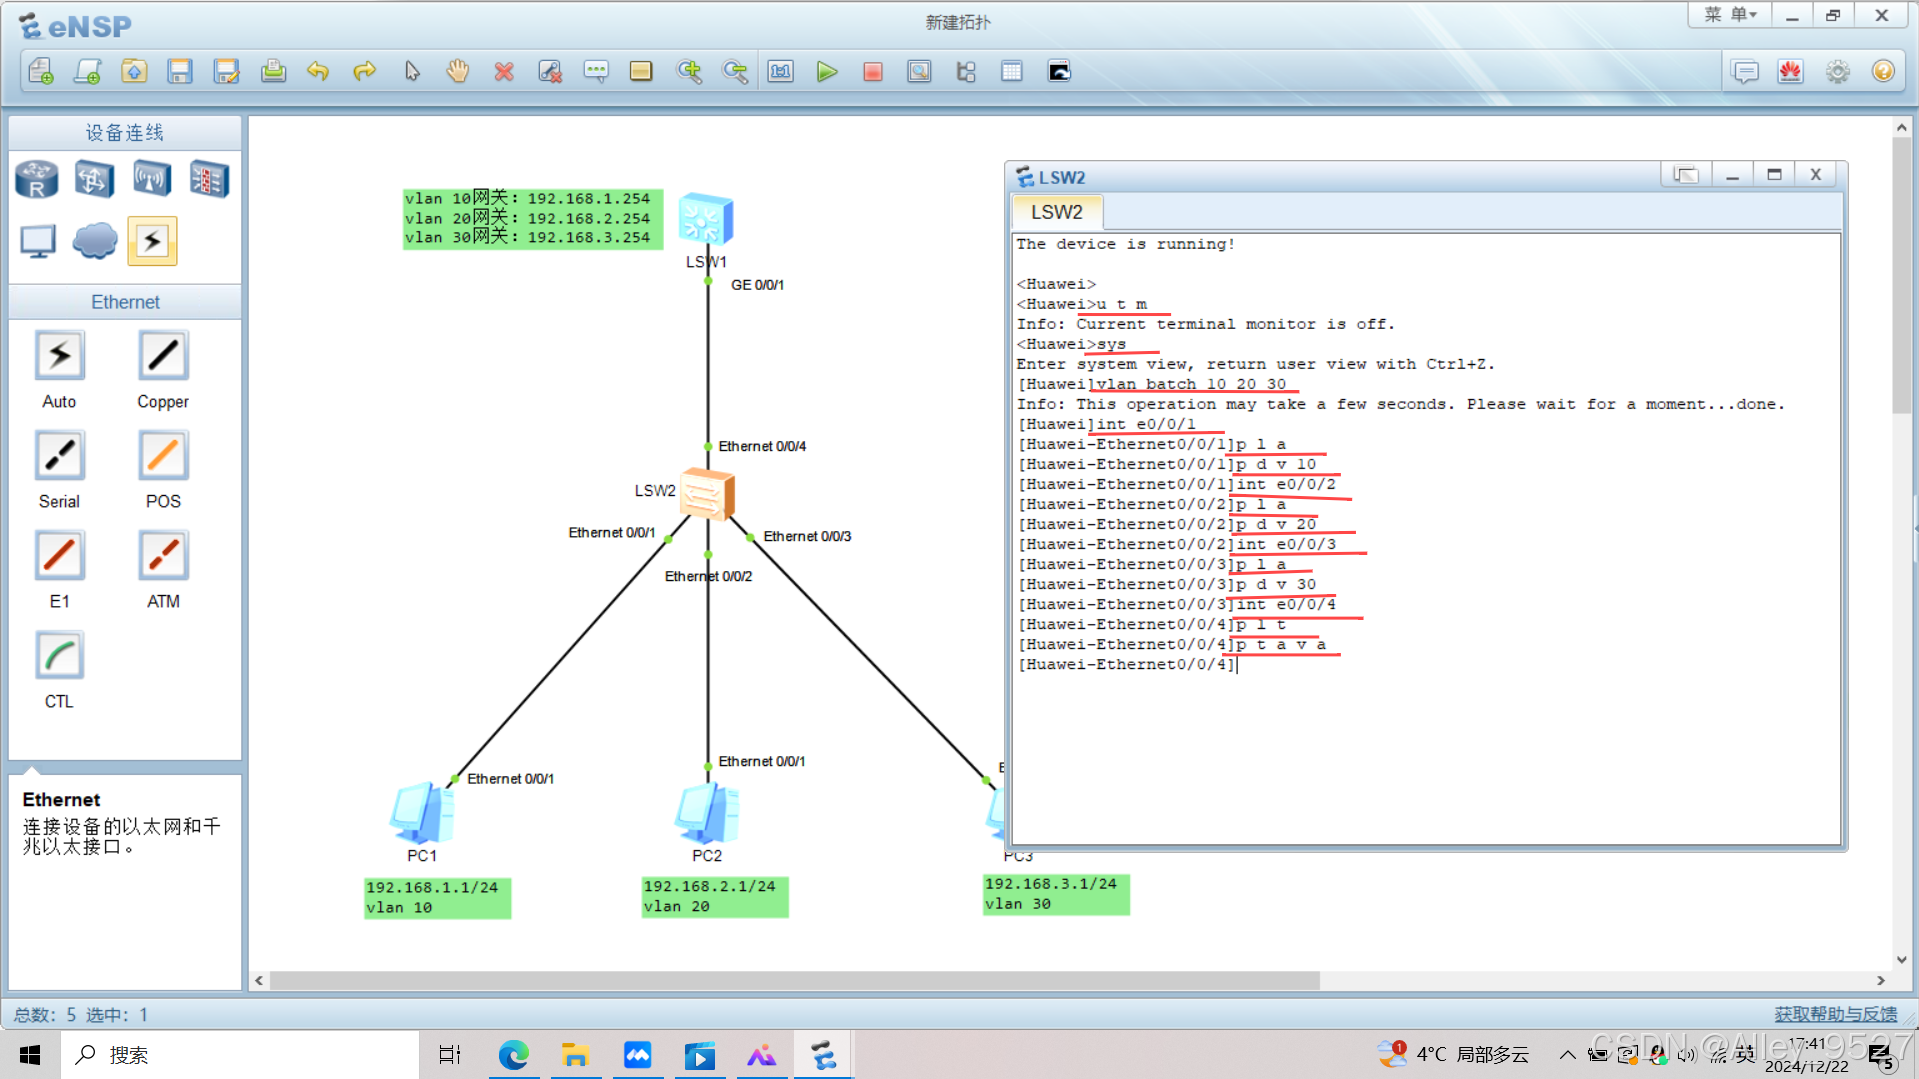The image size is (1919, 1079).
Task: Create a new topology
Action: point(41,71)
